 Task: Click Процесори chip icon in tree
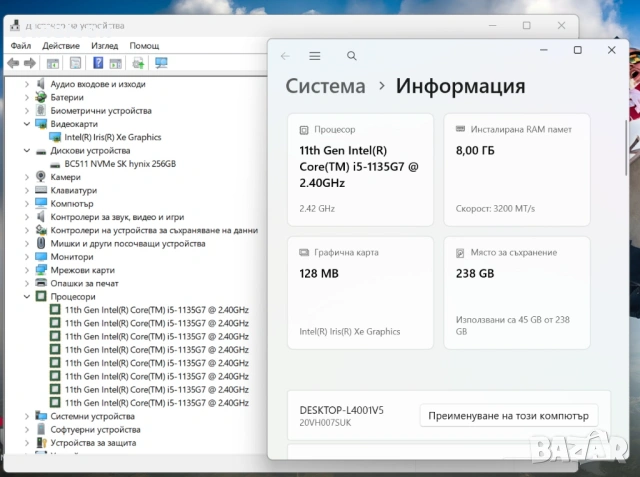click(41, 296)
